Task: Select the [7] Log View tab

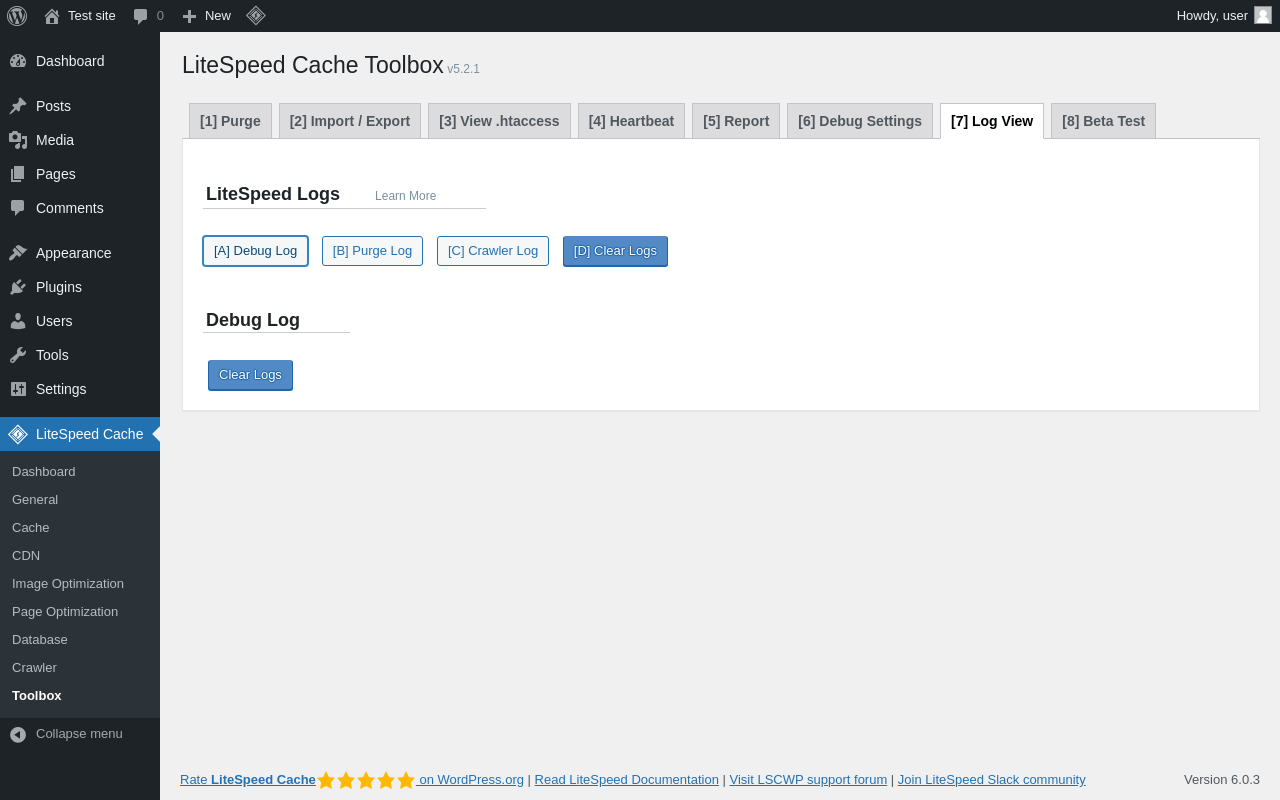Action: pyautogui.click(x=992, y=121)
